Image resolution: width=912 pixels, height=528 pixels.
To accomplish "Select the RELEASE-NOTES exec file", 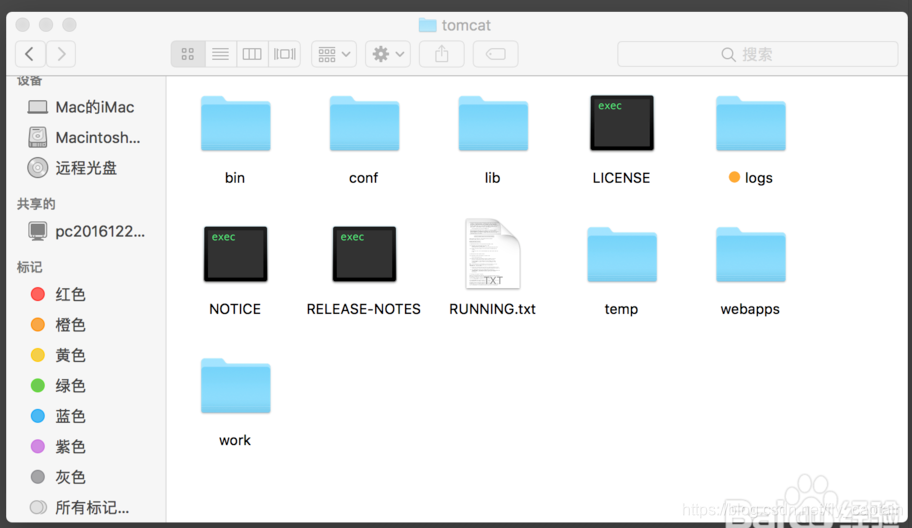I will pos(364,254).
